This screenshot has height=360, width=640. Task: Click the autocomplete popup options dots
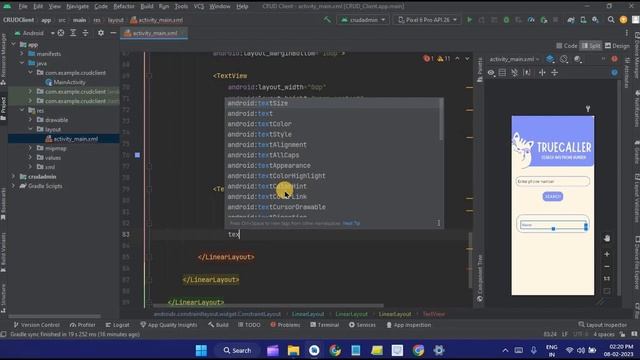[x=438, y=223]
